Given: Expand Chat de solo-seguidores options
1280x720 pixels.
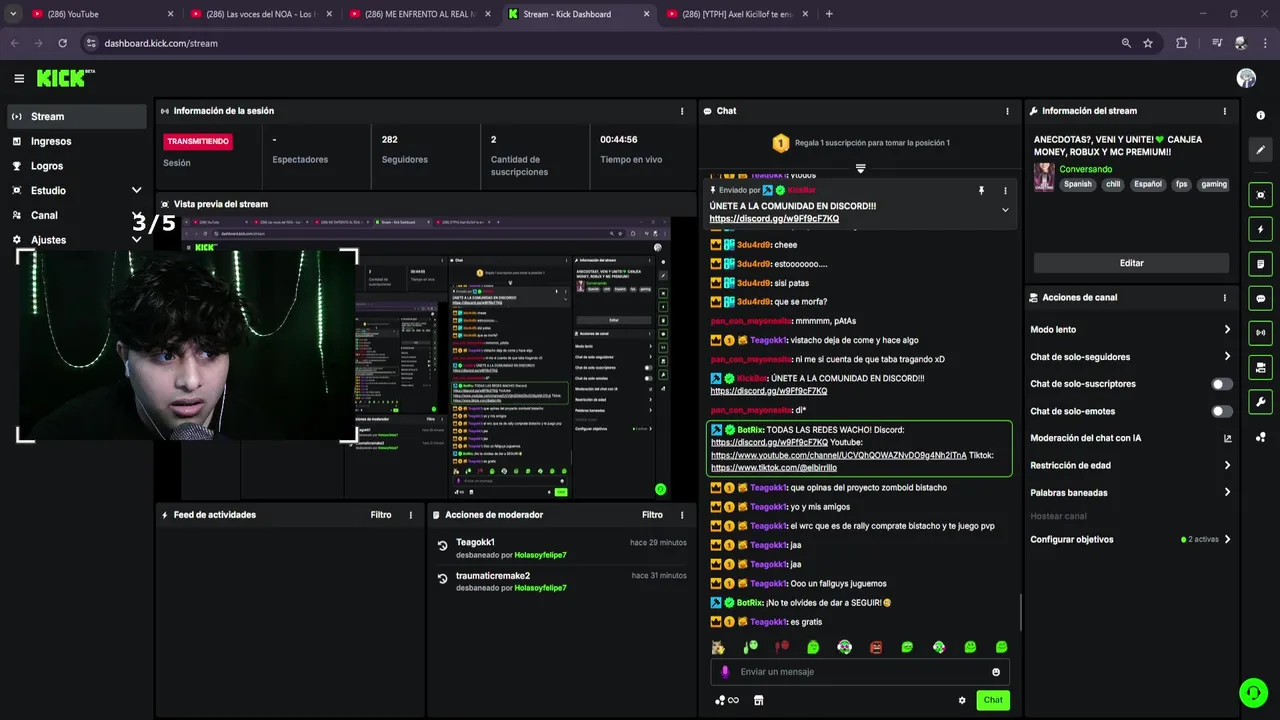Looking at the screenshot, I should 1227,357.
